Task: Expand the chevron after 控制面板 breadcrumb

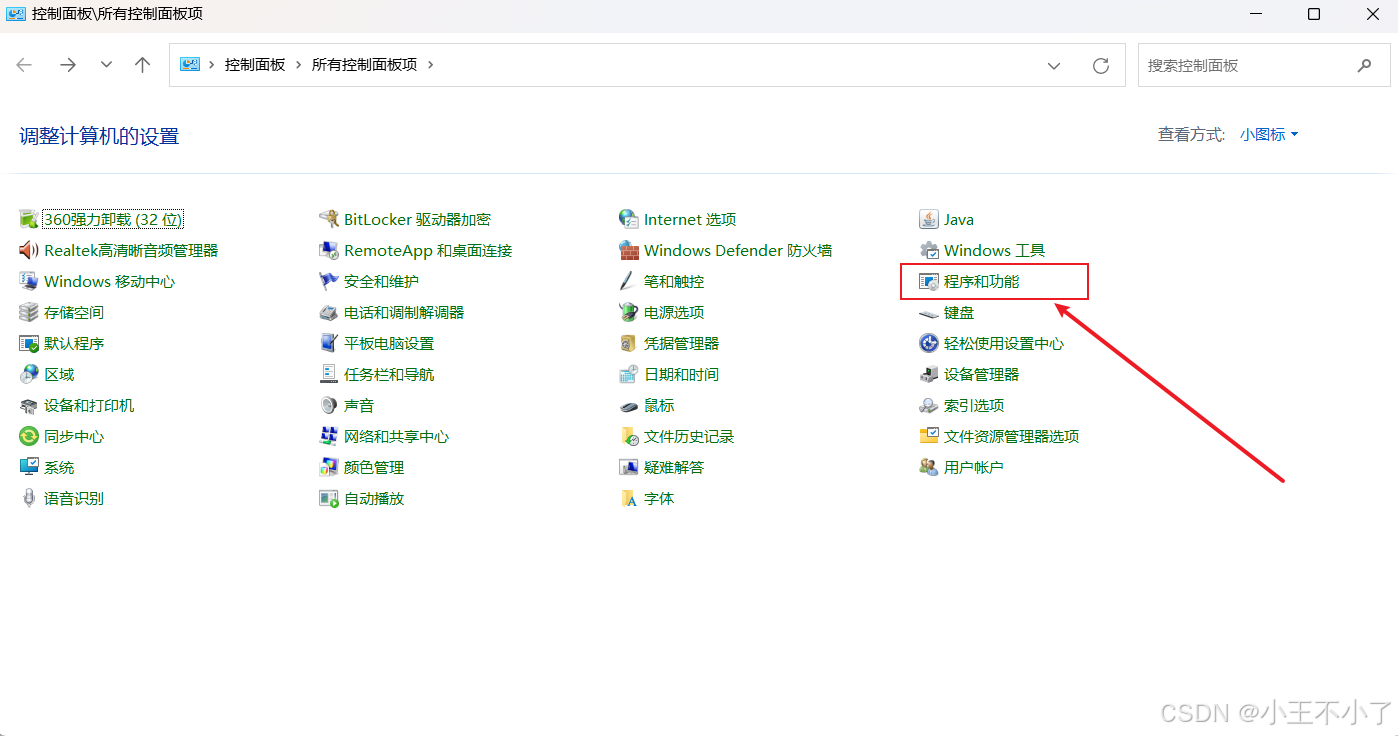Action: pyautogui.click(x=298, y=64)
